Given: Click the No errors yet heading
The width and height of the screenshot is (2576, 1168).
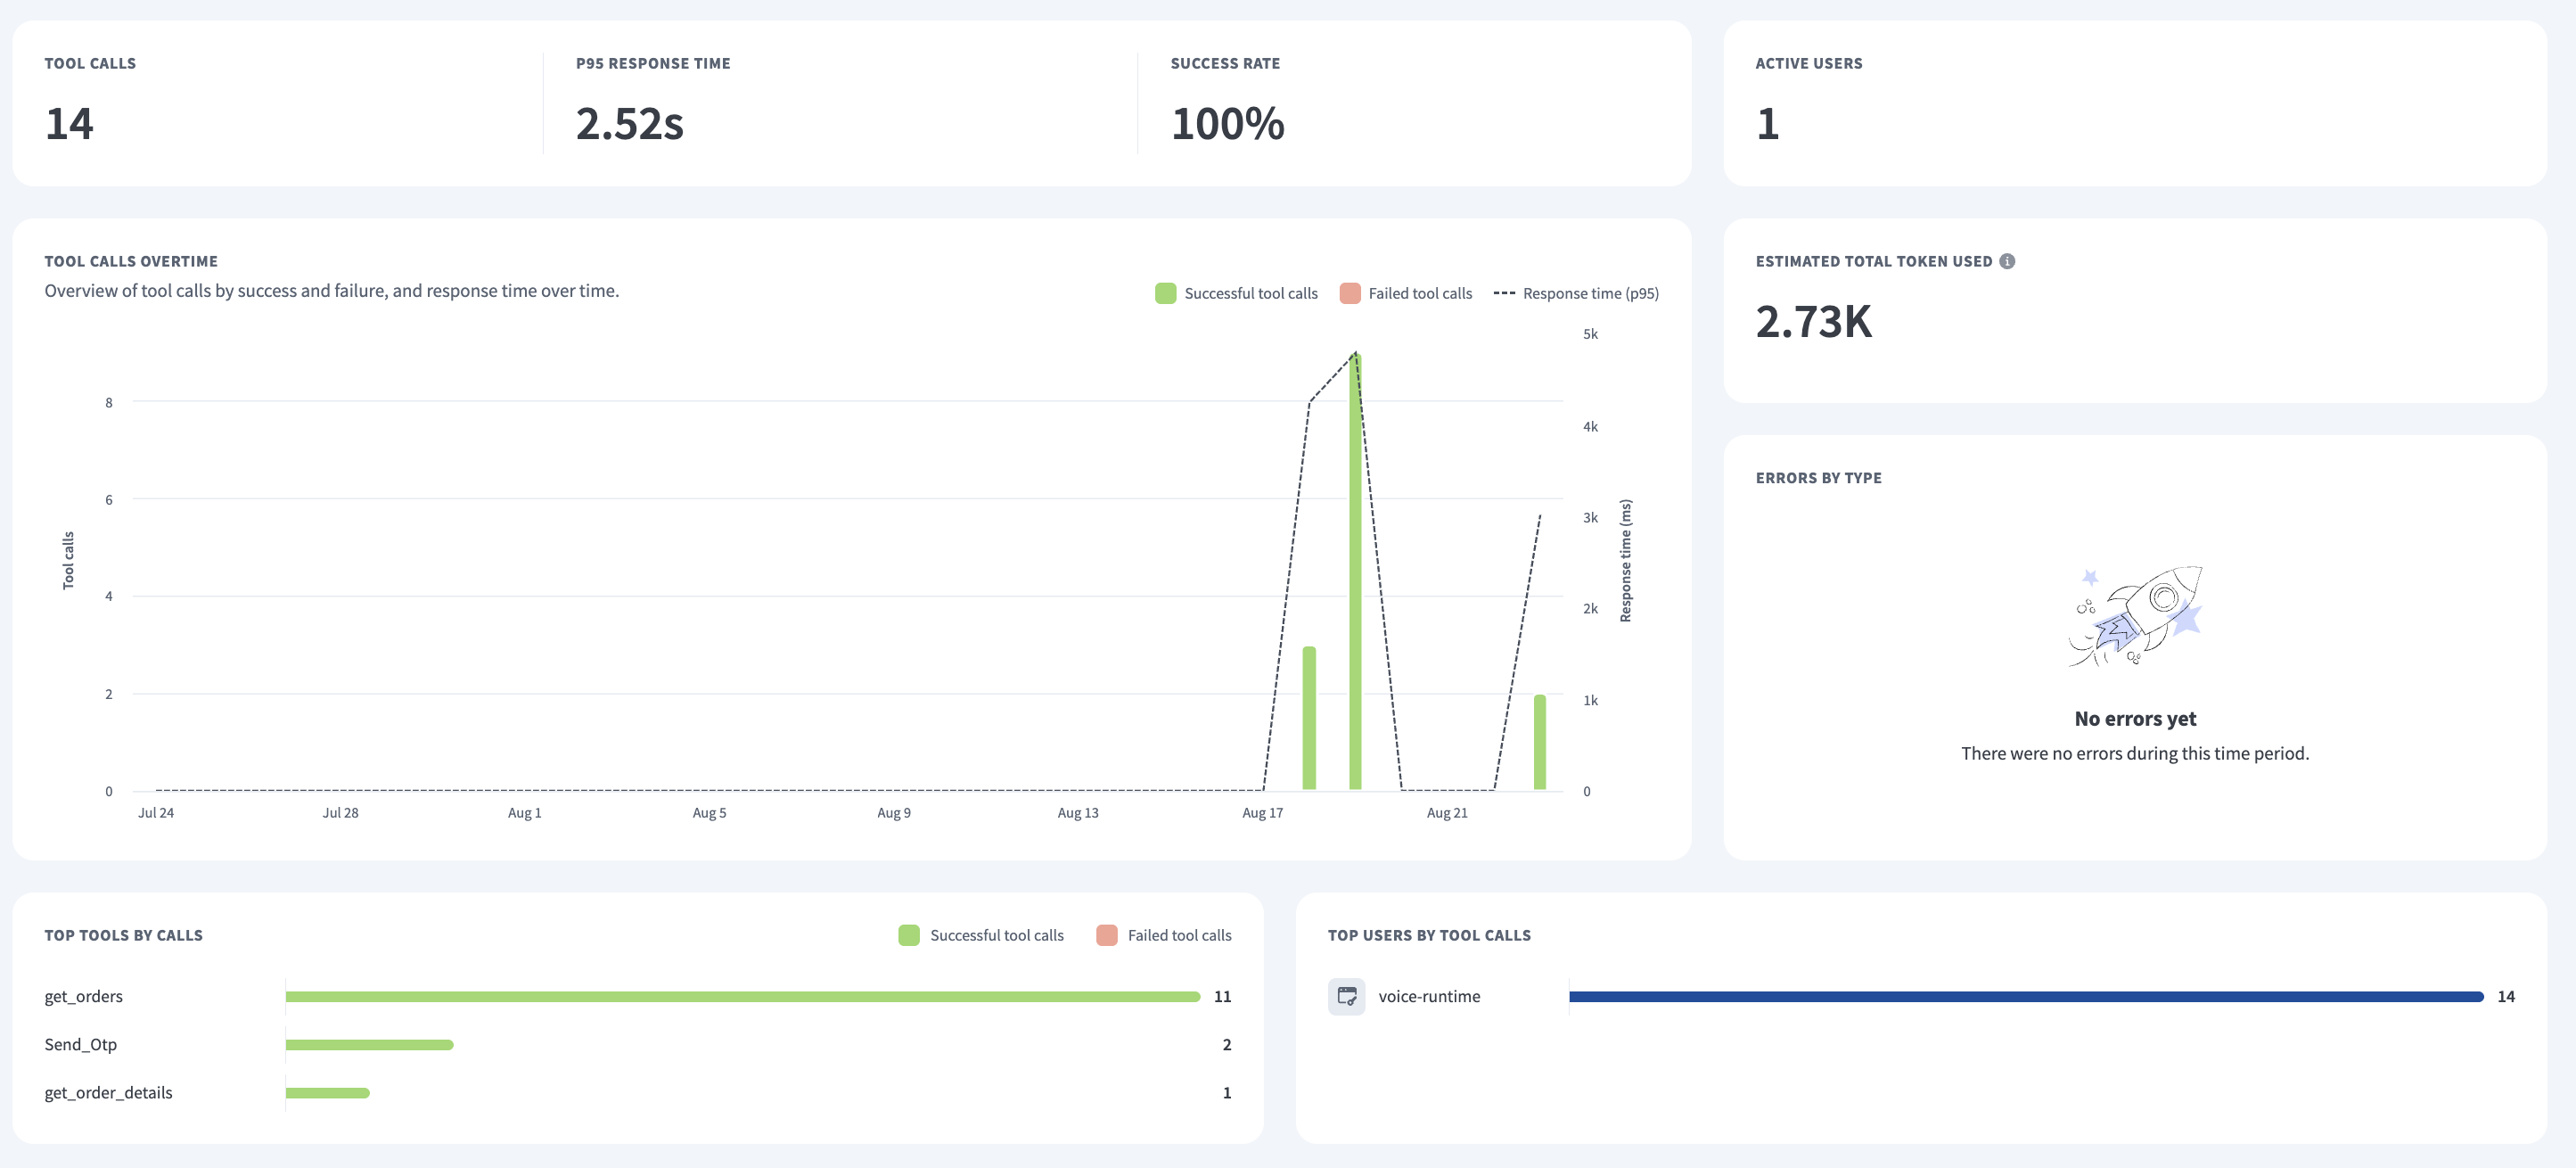Looking at the screenshot, I should (x=2135, y=719).
